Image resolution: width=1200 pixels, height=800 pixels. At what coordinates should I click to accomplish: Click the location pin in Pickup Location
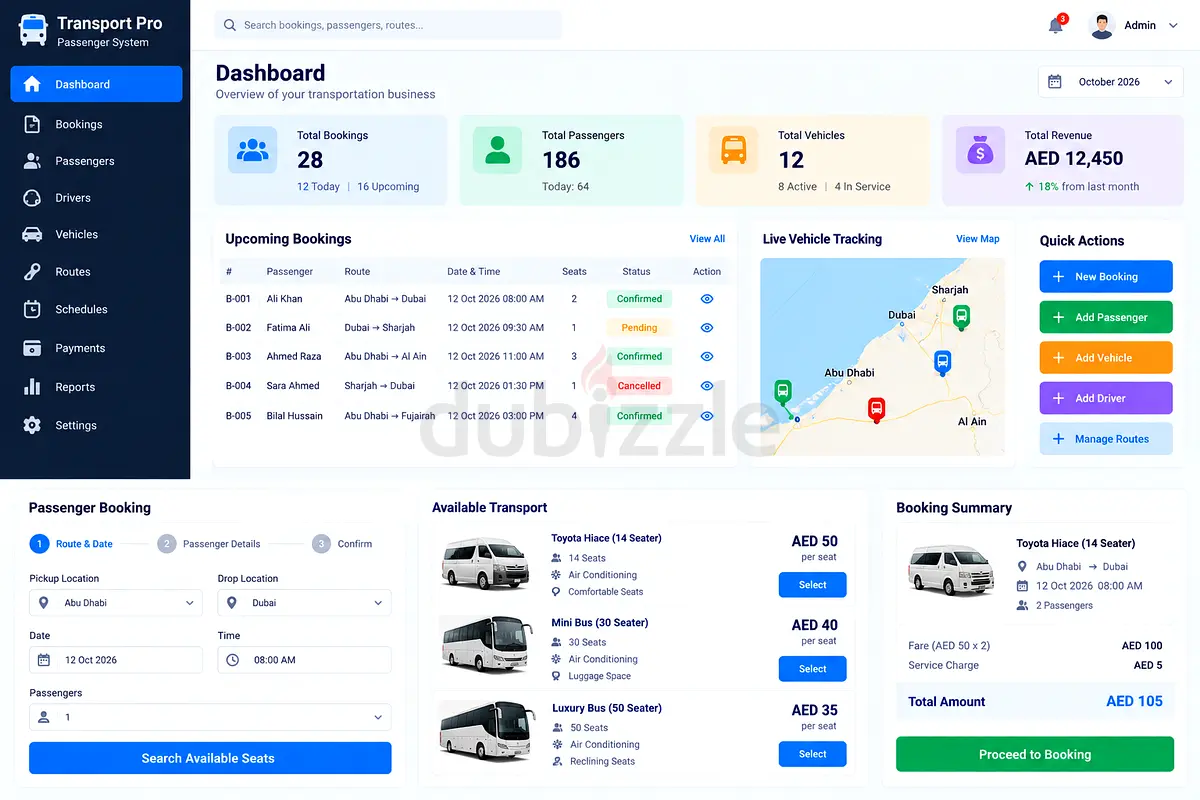43,603
